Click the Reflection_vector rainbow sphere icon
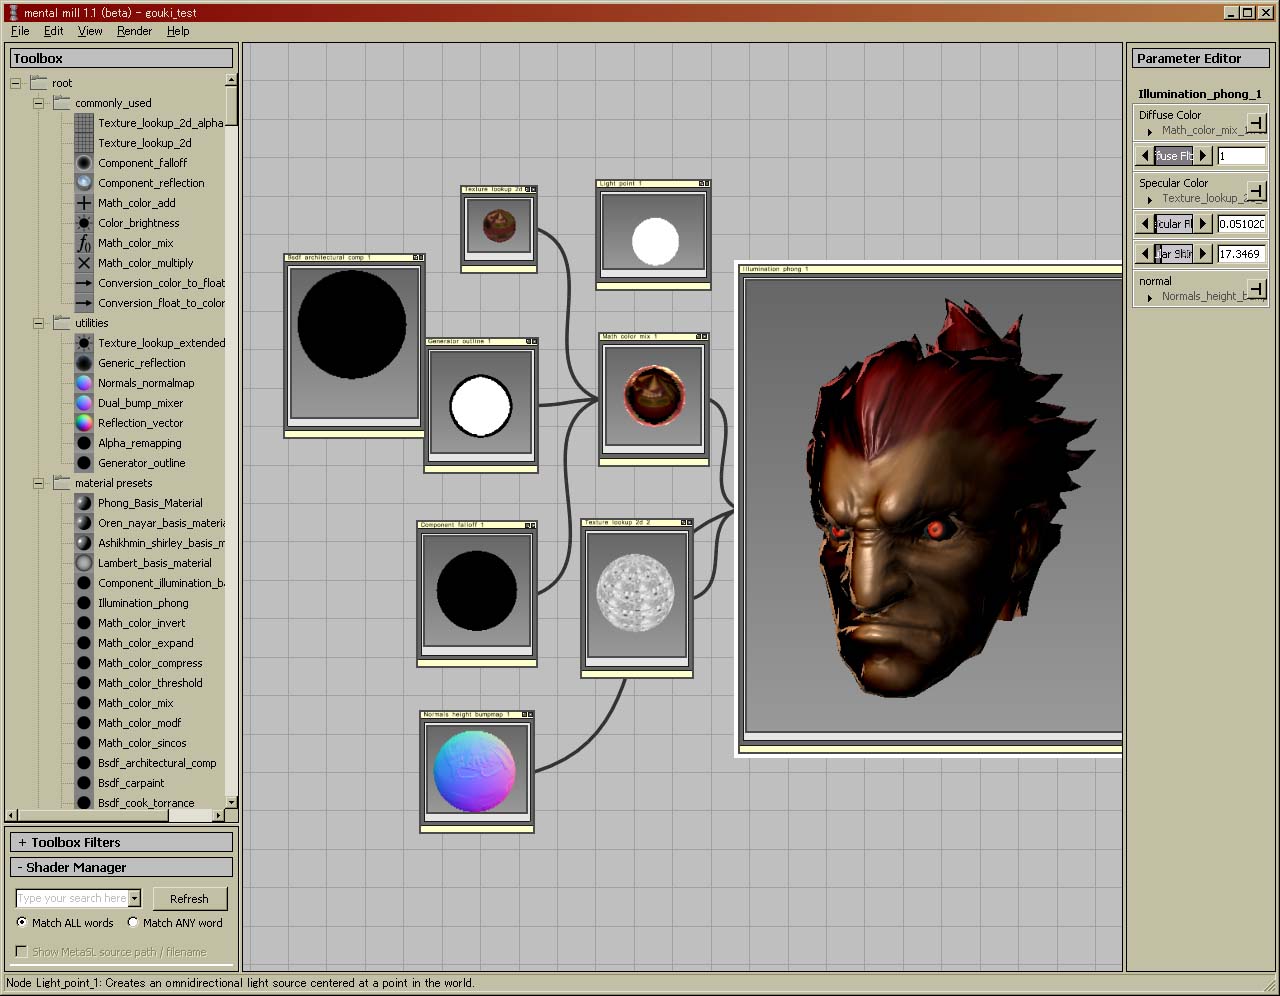This screenshot has width=1280, height=996. tap(84, 423)
